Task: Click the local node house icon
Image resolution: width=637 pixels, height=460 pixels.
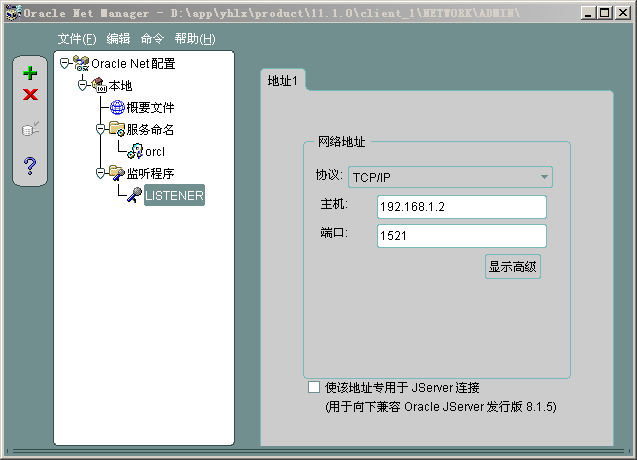Action: click(x=99, y=85)
